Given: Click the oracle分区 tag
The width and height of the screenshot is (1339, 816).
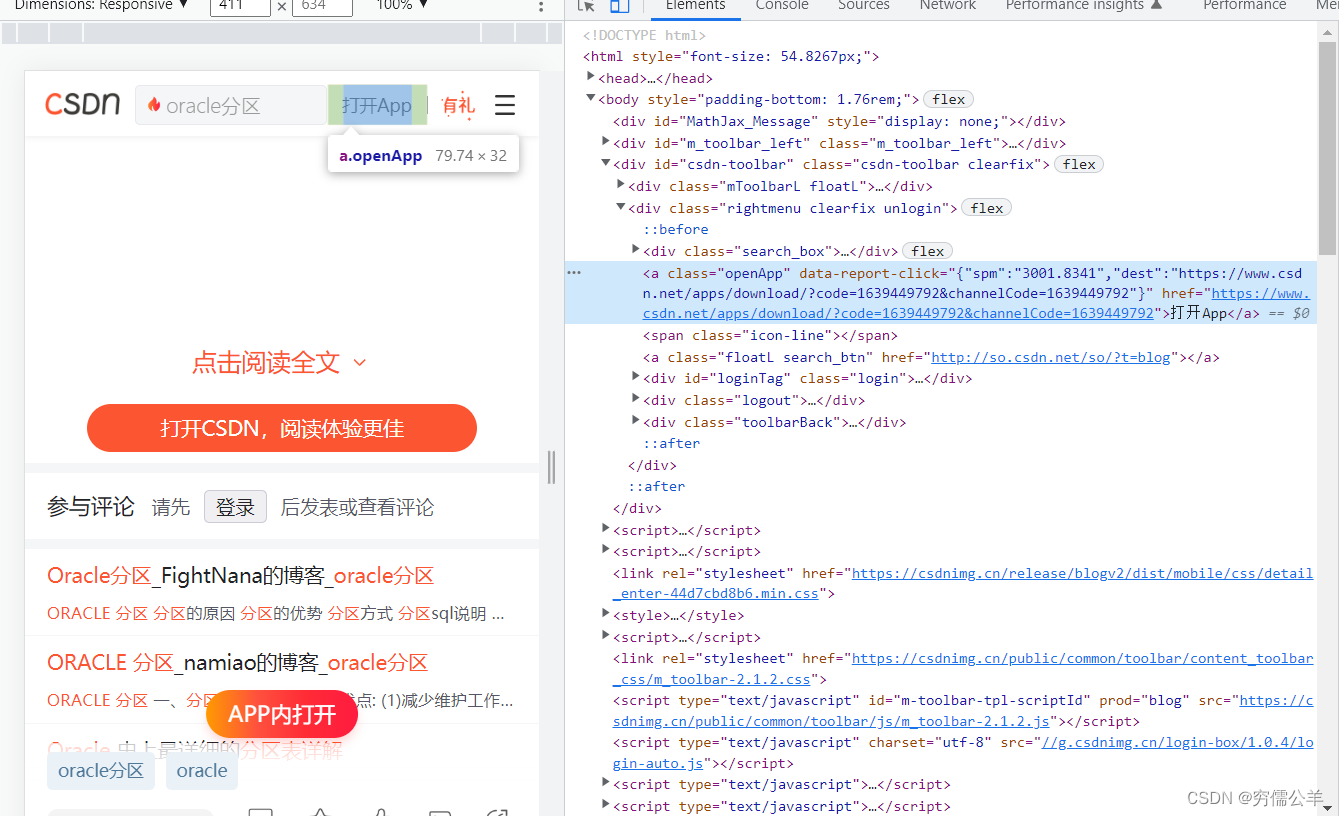Looking at the screenshot, I should coord(101,771).
